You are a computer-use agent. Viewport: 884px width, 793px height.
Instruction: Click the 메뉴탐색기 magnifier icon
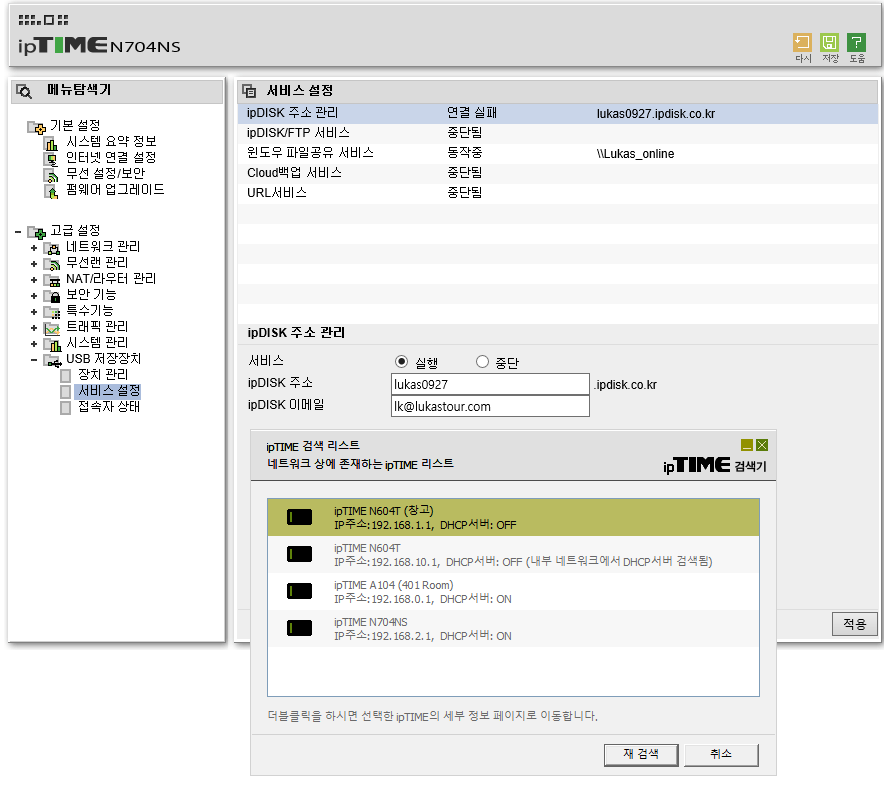[x=24, y=91]
